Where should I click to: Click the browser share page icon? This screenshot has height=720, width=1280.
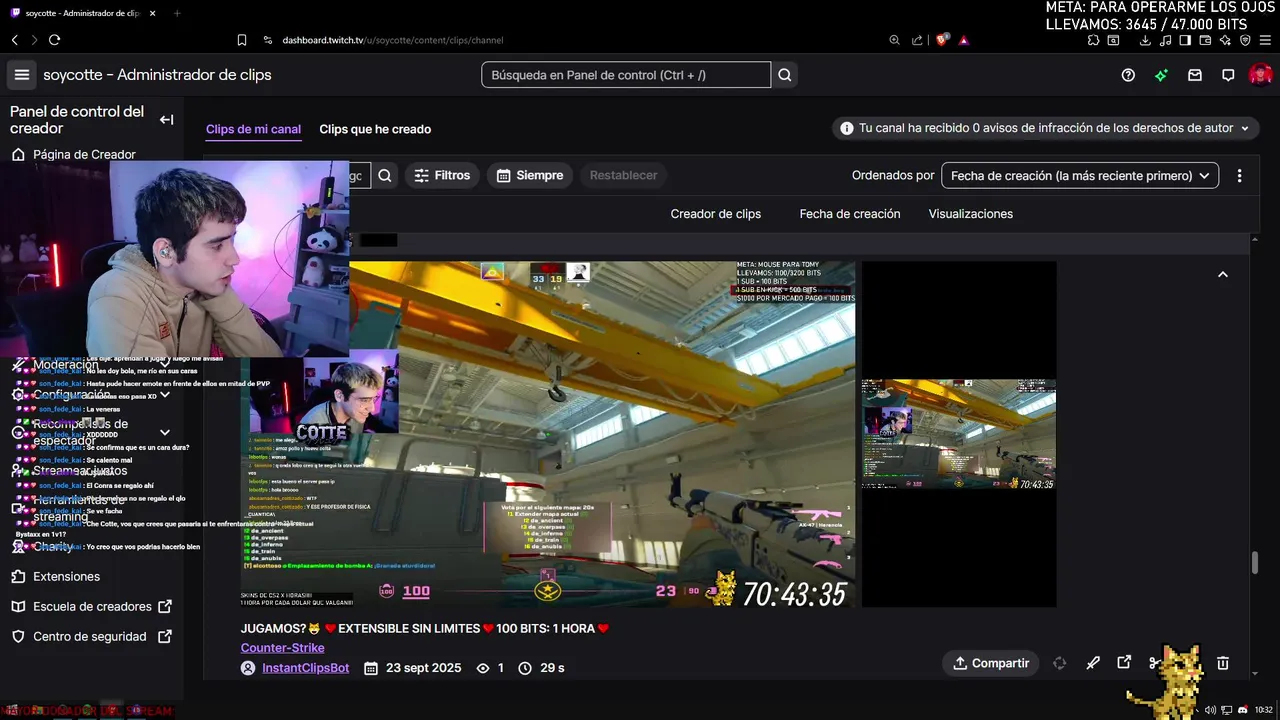(x=917, y=40)
